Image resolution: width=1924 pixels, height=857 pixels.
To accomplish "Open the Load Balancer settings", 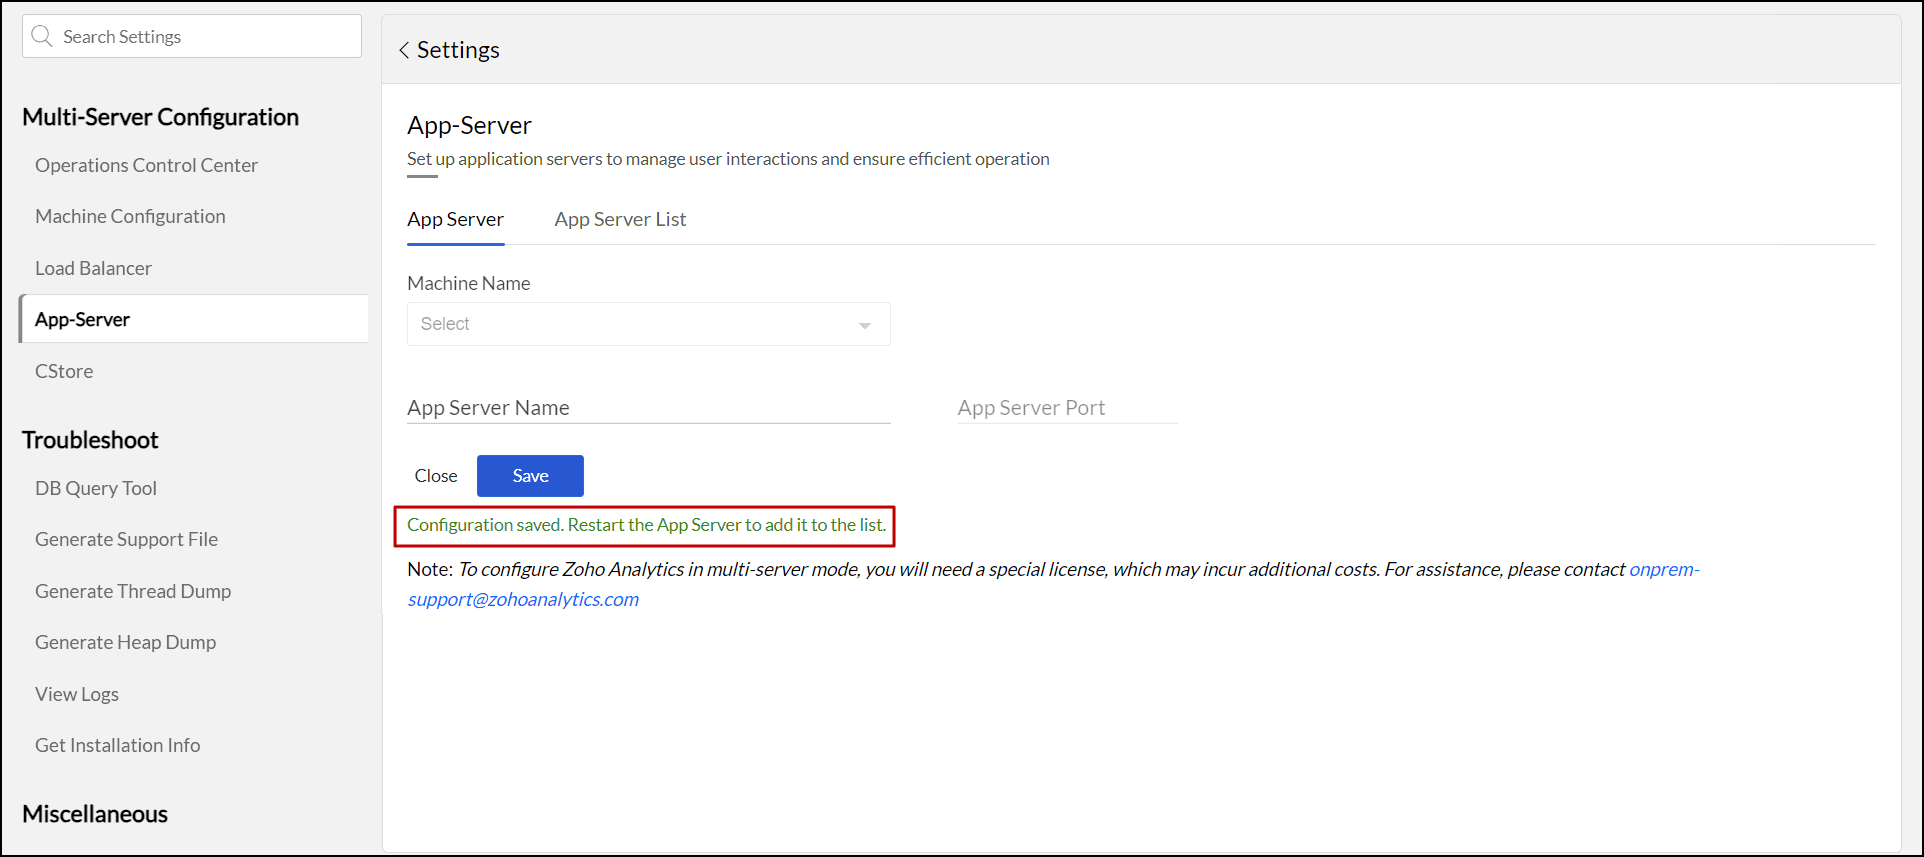I will tap(93, 268).
